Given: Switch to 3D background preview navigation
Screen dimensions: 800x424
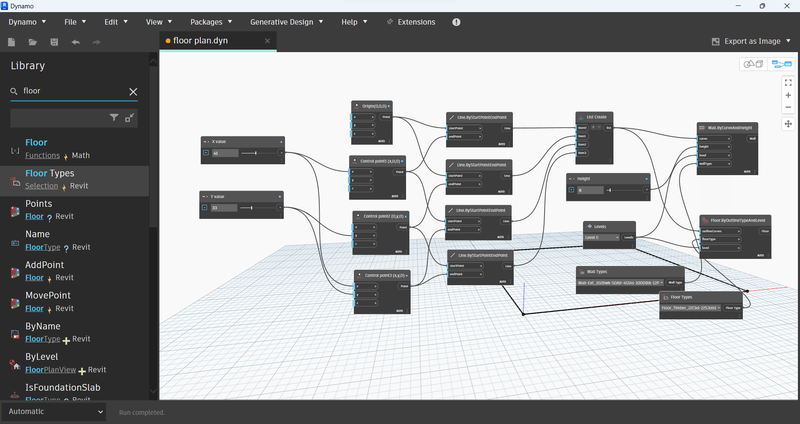Looking at the screenshot, I should [x=753, y=64].
